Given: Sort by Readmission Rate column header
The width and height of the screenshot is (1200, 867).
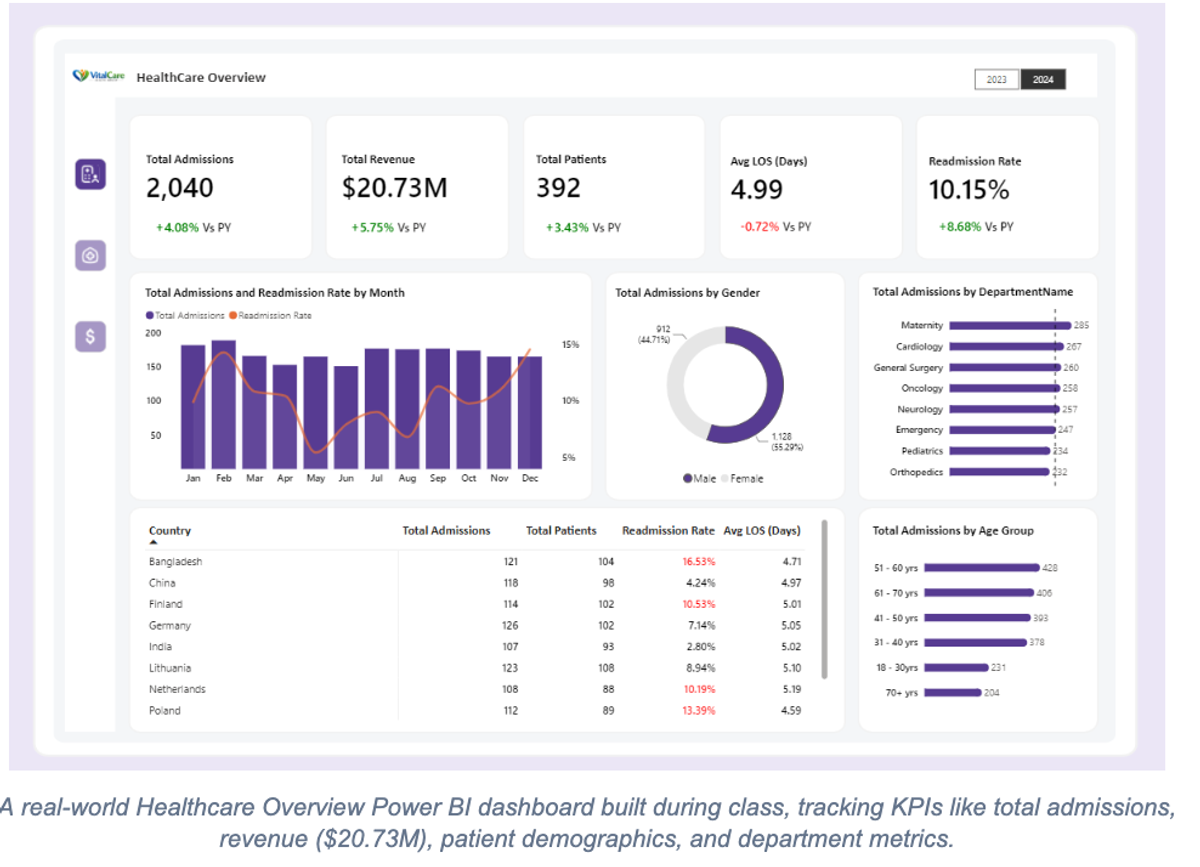Looking at the screenshot, I should (x=668, y=530).
